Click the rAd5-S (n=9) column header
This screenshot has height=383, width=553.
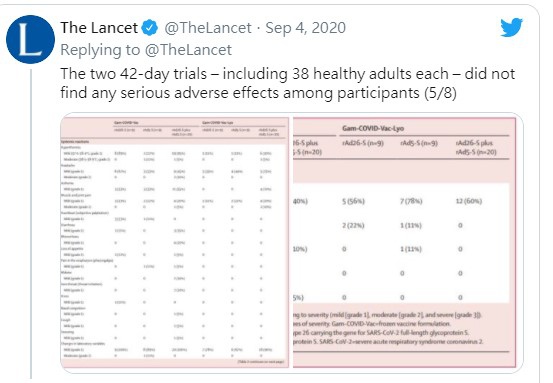click(x=419, y=143)
